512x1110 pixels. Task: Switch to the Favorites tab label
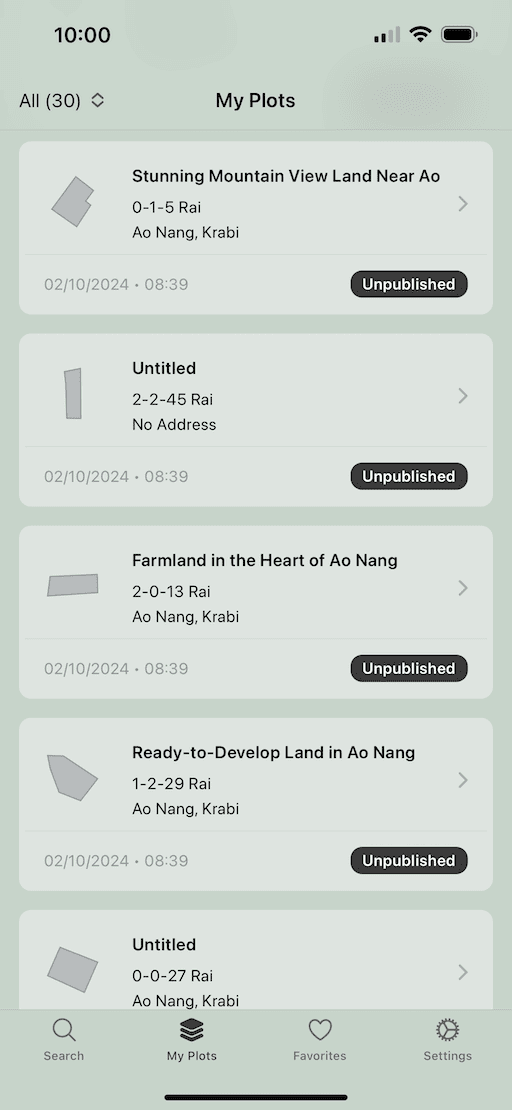pos(320,1055)
